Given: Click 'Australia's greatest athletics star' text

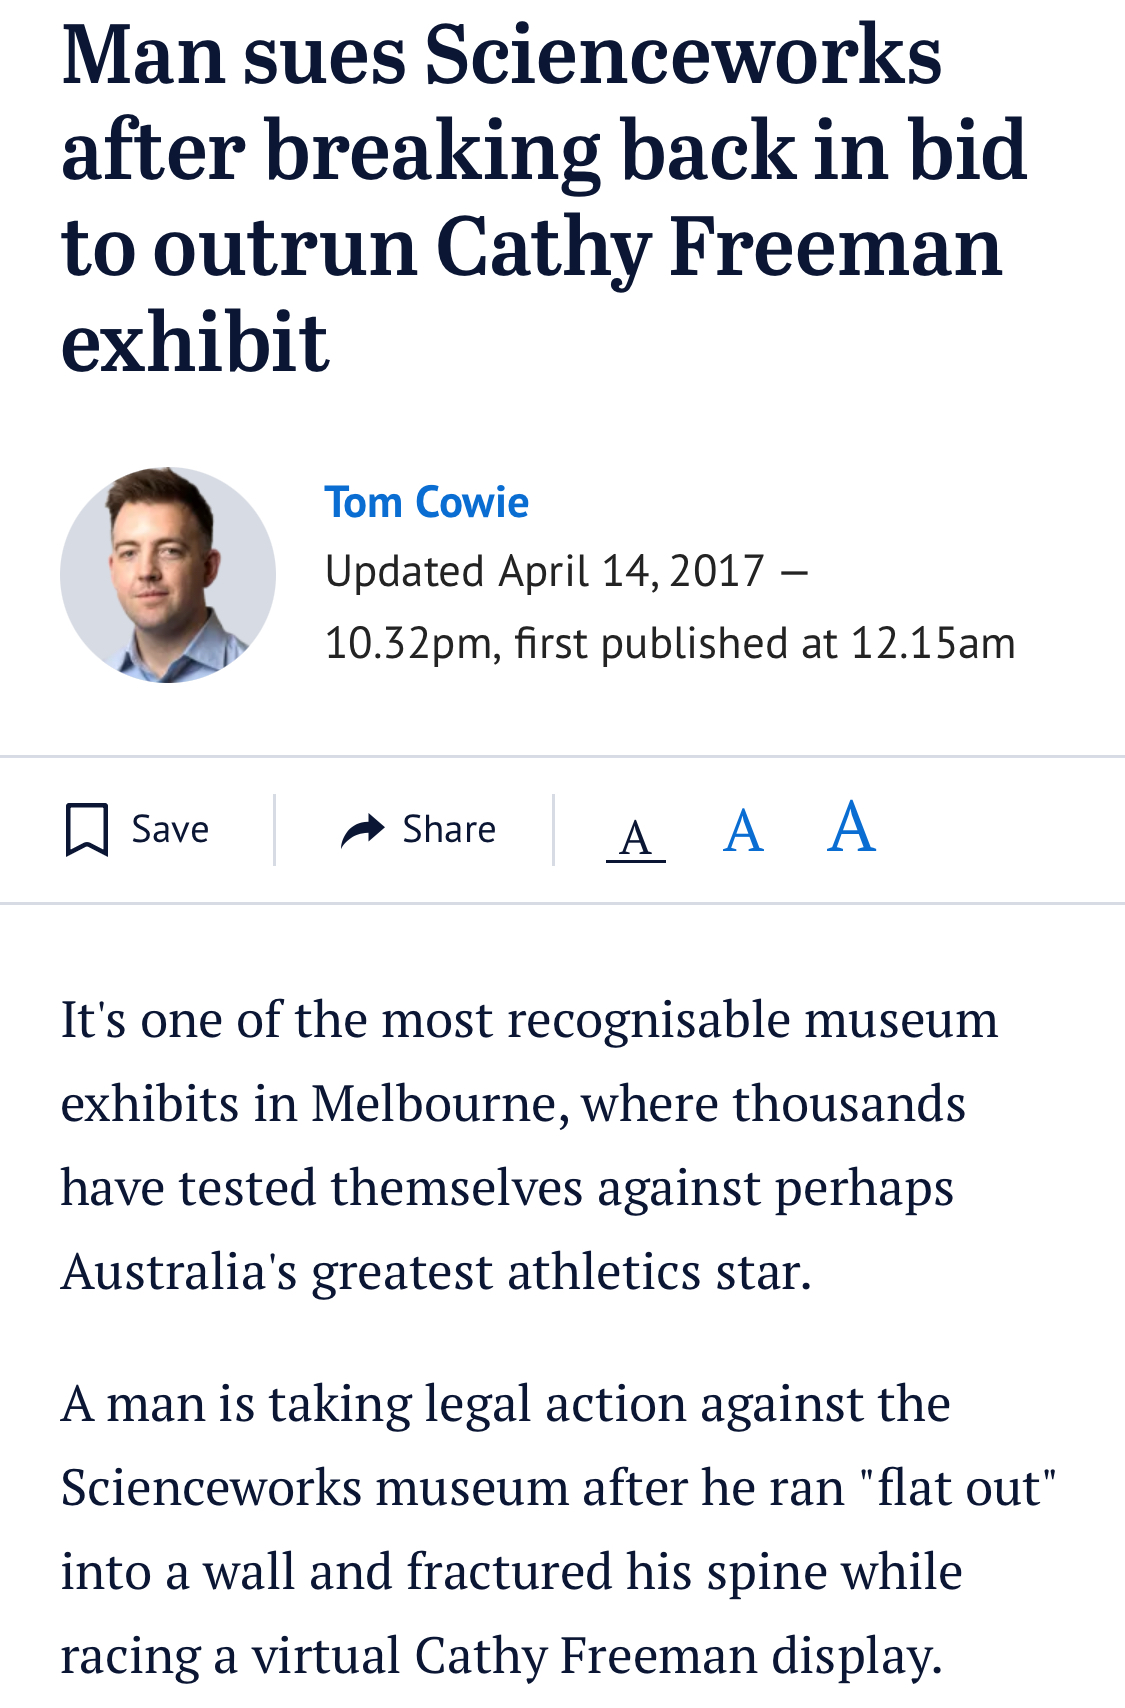Looking at the screenshot, I should click(436, 1272).
